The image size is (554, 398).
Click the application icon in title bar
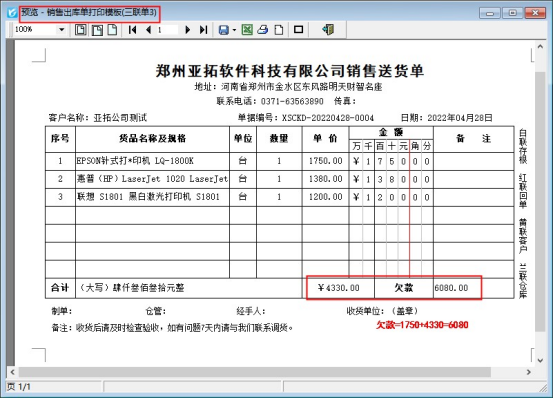coord(12,13)
